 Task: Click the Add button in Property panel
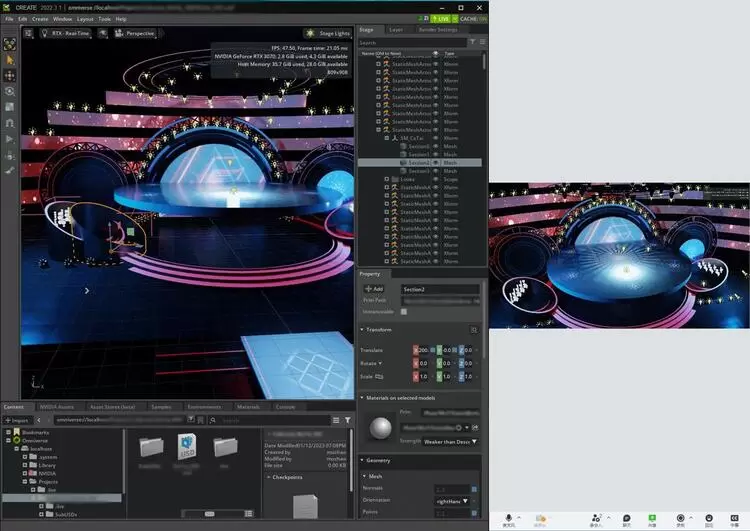[375, 288]
